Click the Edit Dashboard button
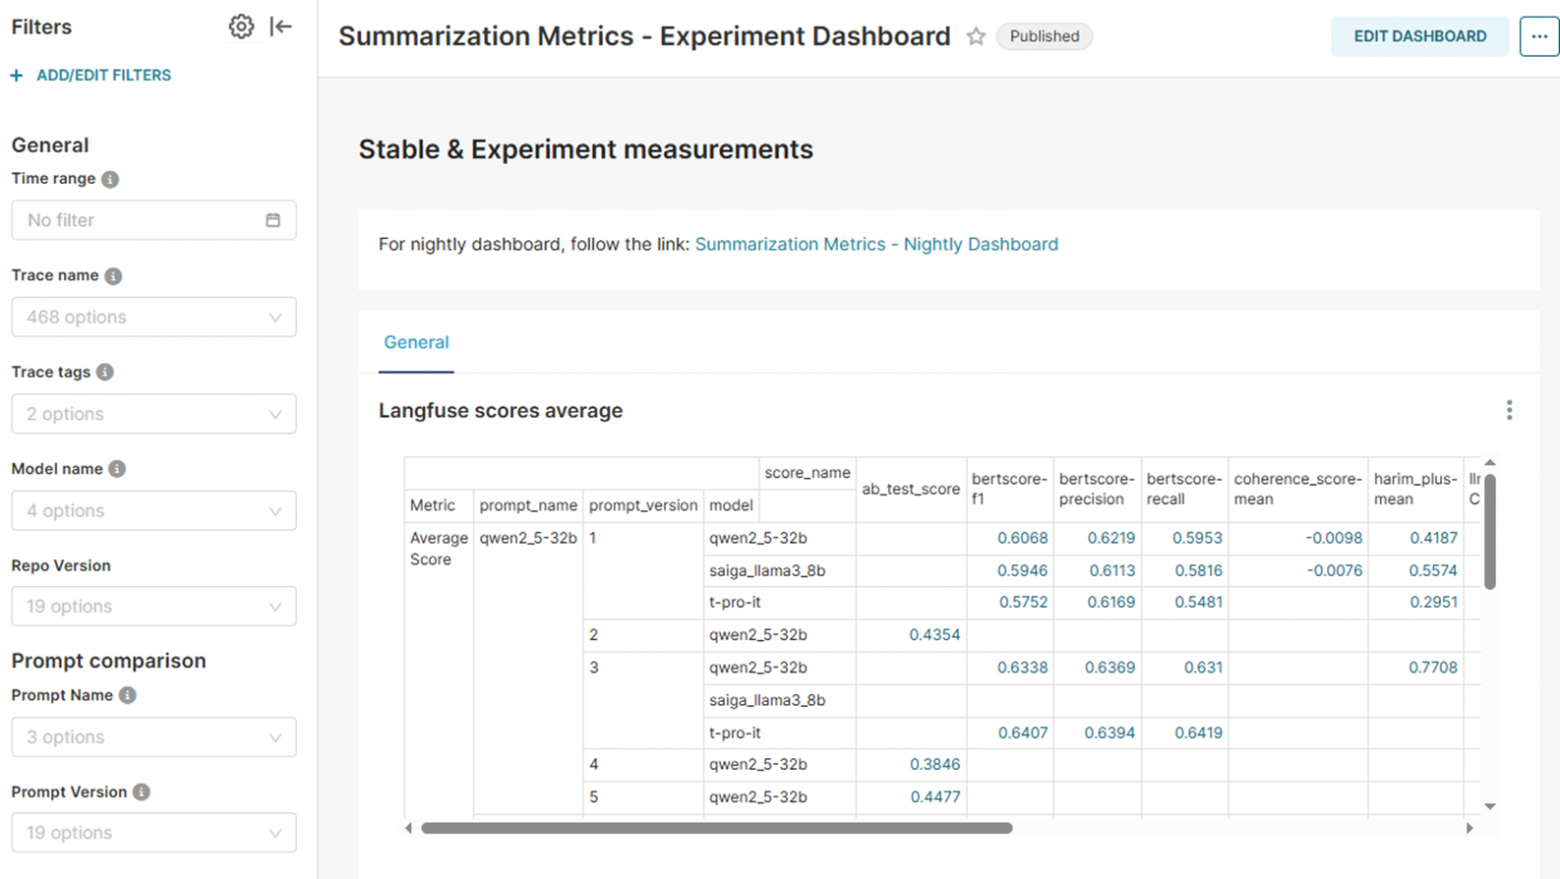The image size is (1560, 879). [1419, 37]
